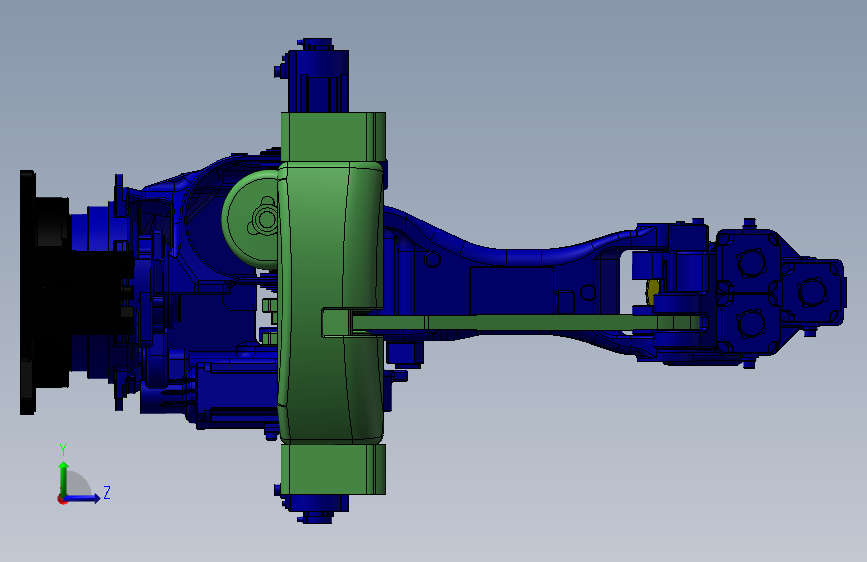Click the blue Z axis arrow of triad
The width and height of the screenshot is (867, 562).
tap(84, 498)
